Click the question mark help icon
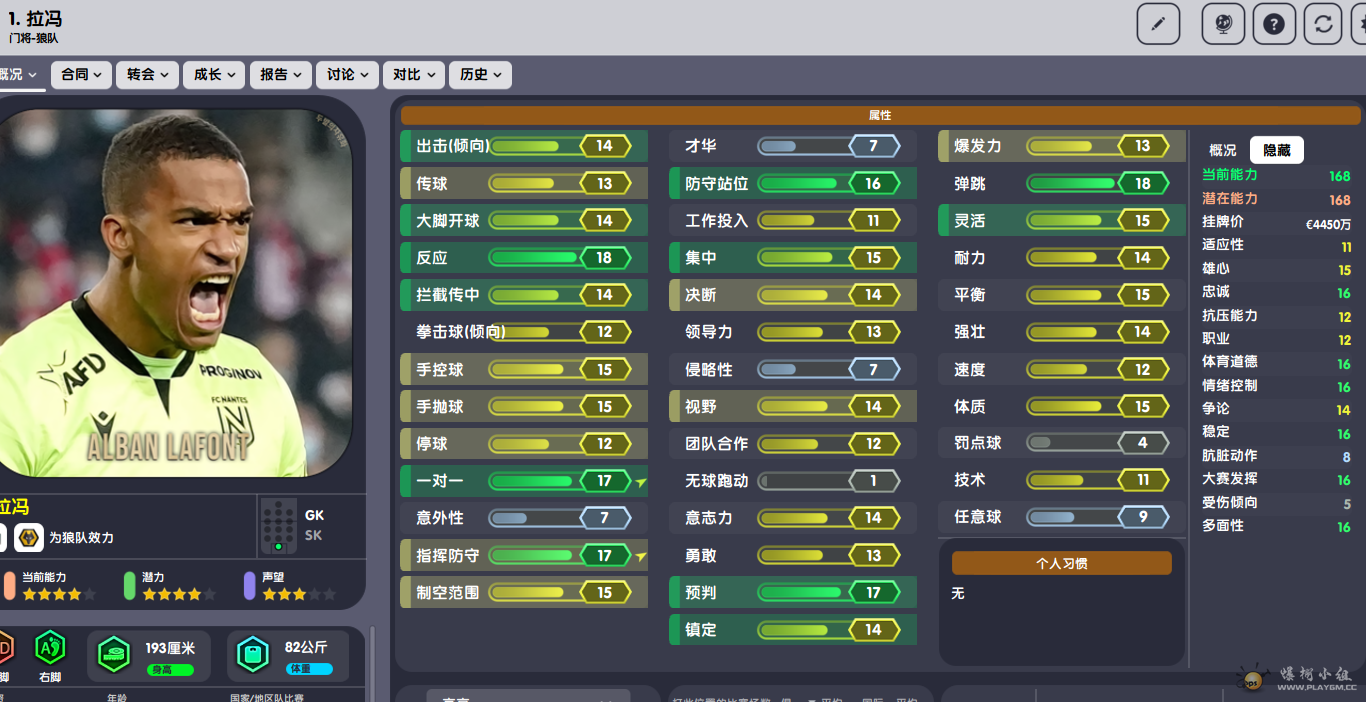Viewport: 1366px width, 702px height. click(x=1273, y=24)
